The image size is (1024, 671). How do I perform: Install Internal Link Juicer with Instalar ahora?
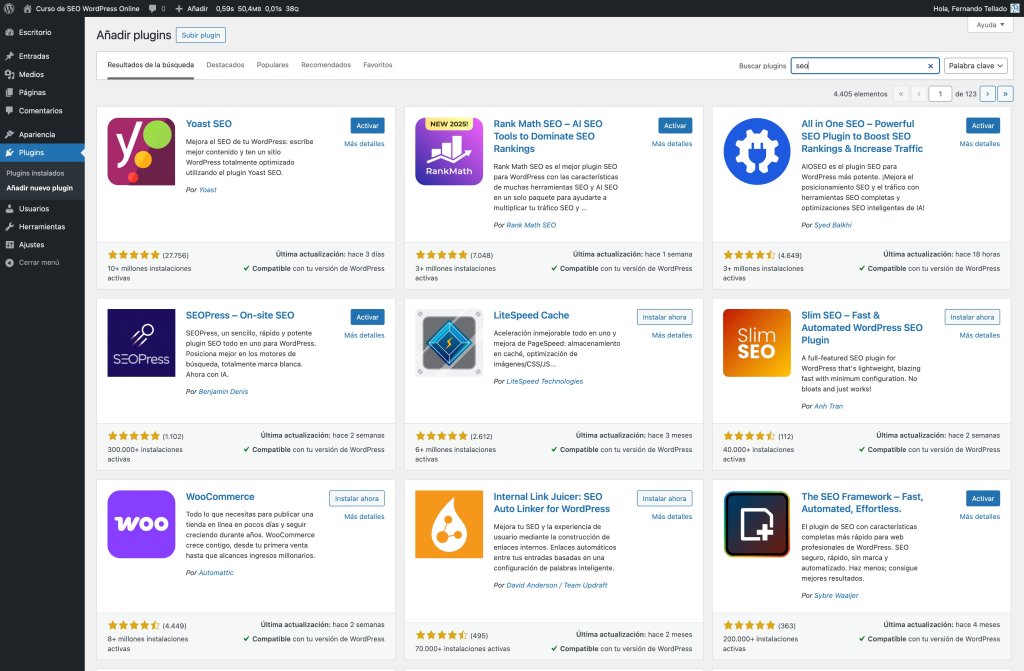point(664,499)
